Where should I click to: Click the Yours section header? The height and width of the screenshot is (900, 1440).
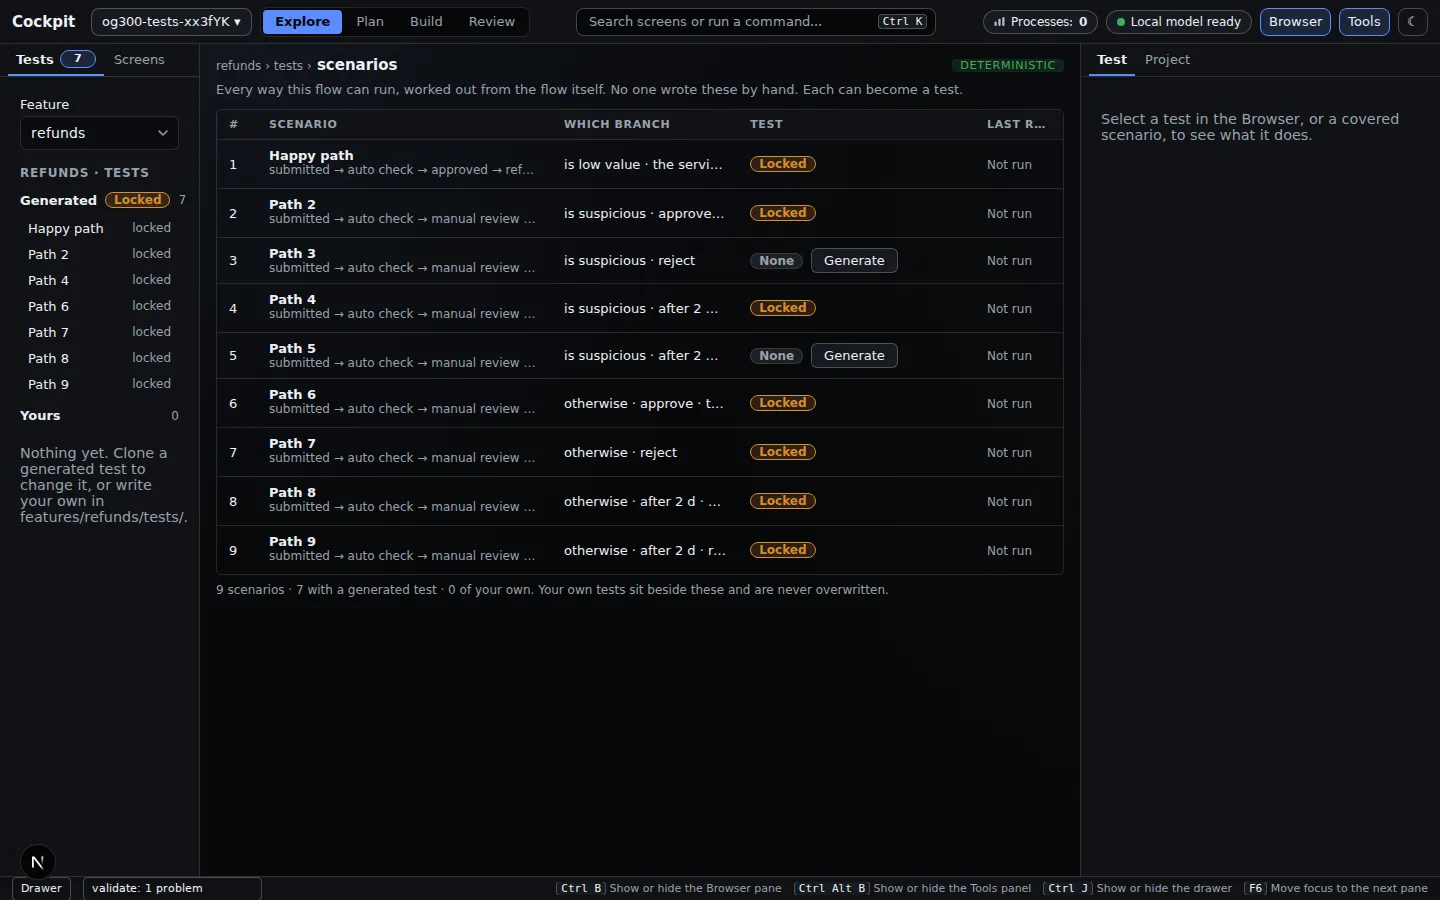[40, 415]
